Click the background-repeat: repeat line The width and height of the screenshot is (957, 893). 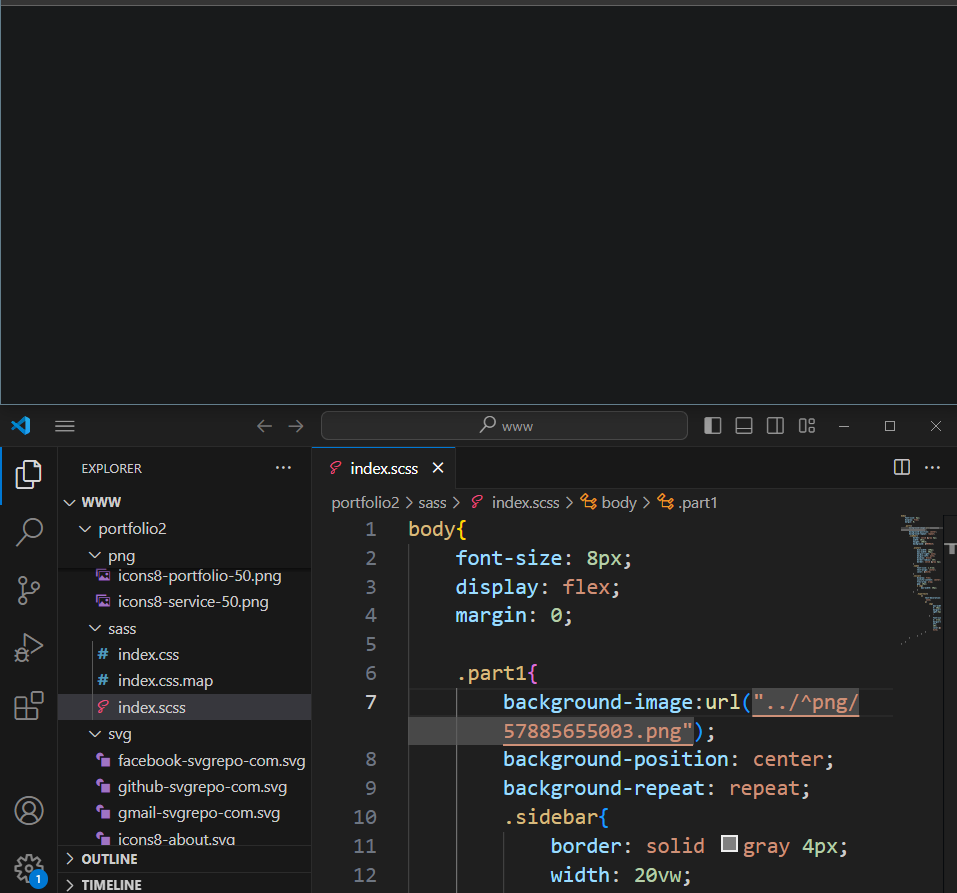point(656,789)
